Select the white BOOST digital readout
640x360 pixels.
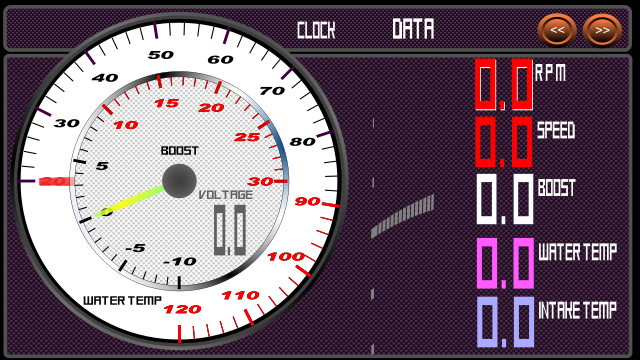[x=504, y=199]
